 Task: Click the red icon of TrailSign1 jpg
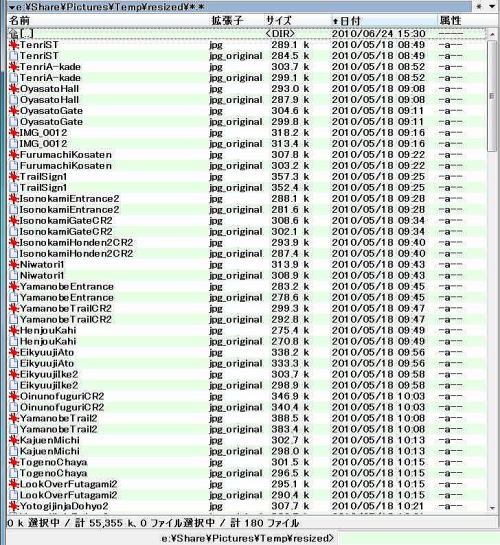pyautogui.click(x=14, y=177)
